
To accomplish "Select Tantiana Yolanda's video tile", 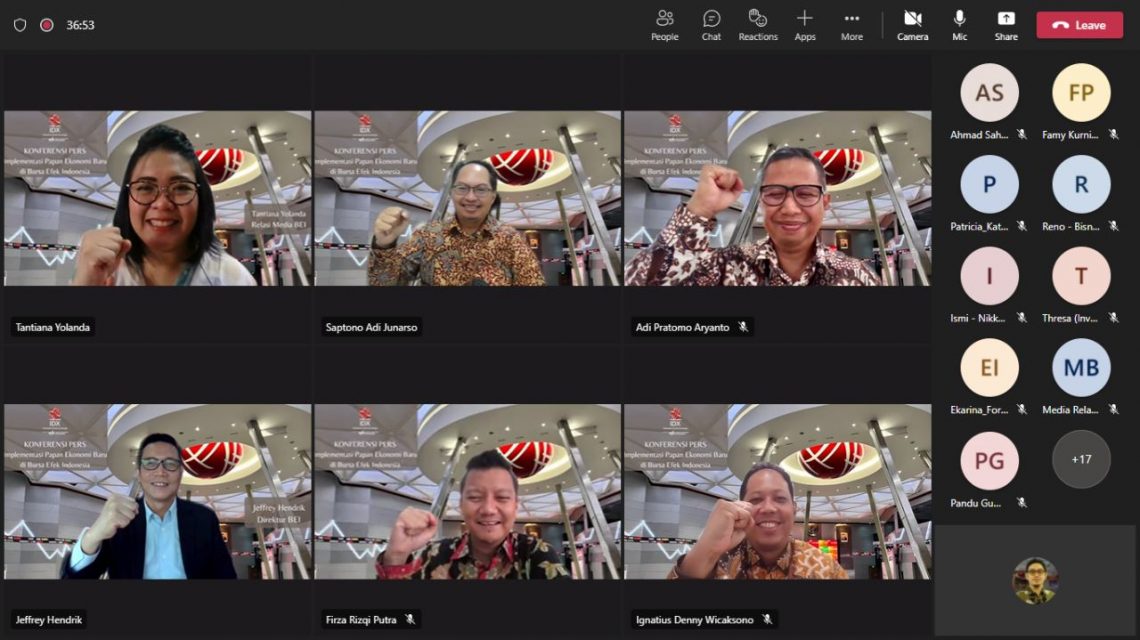I will click(158, 198).
